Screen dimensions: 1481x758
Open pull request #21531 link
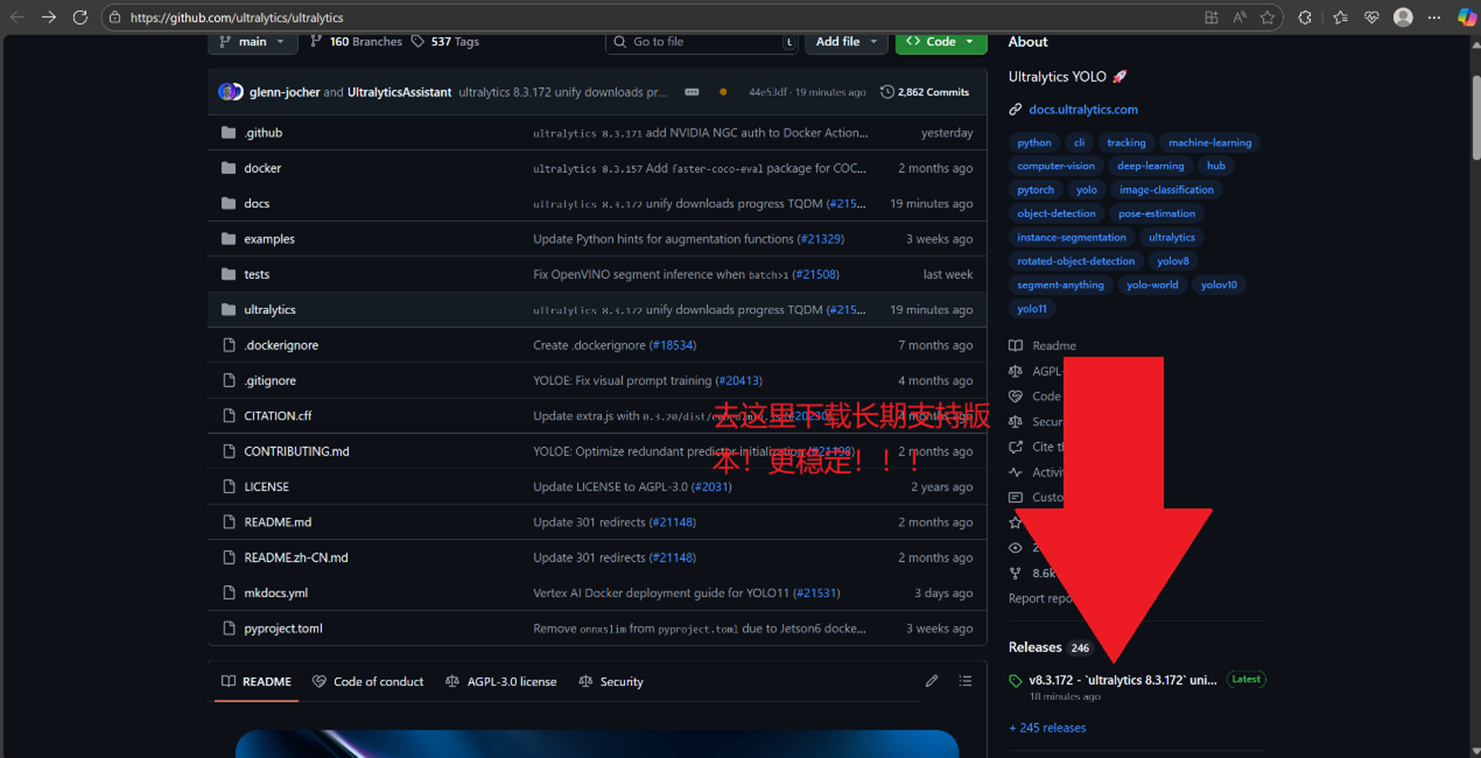817,593
